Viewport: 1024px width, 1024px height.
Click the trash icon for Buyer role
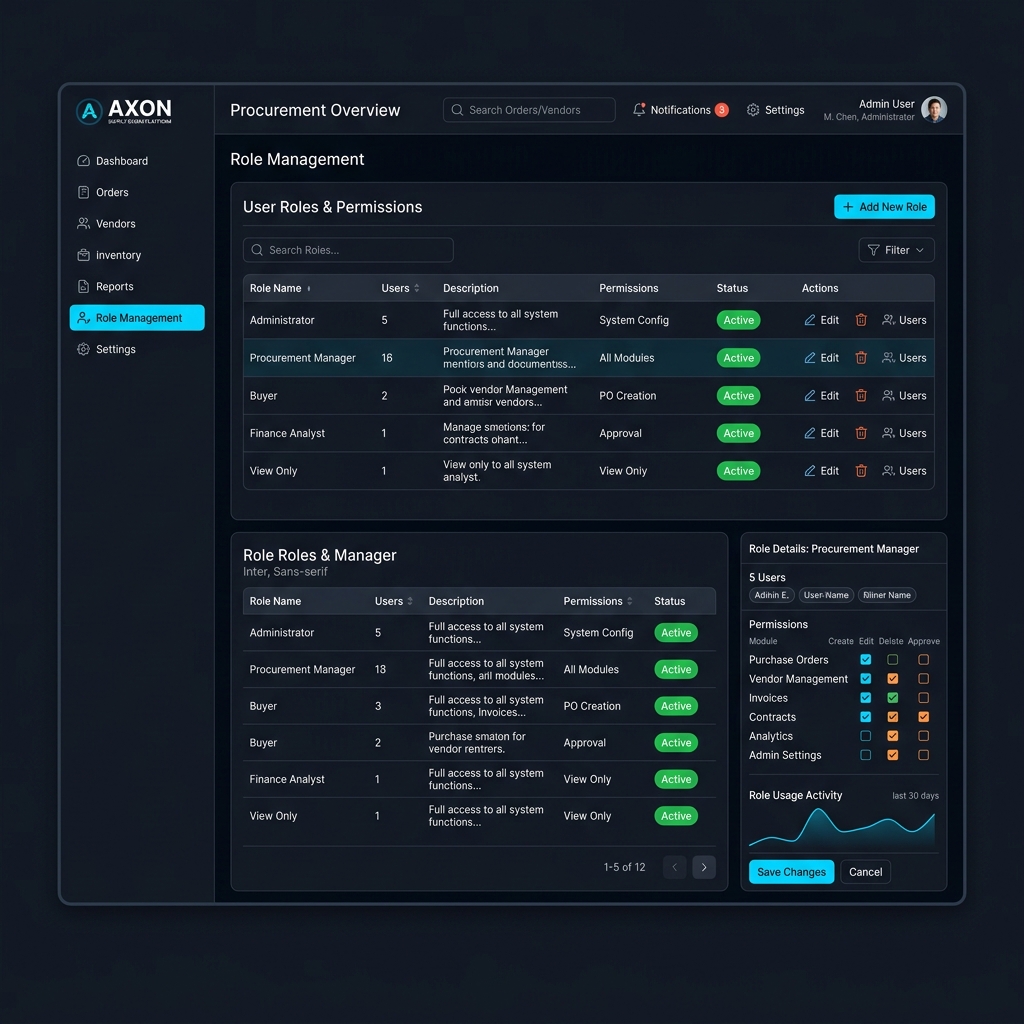(x=861, y=396)
